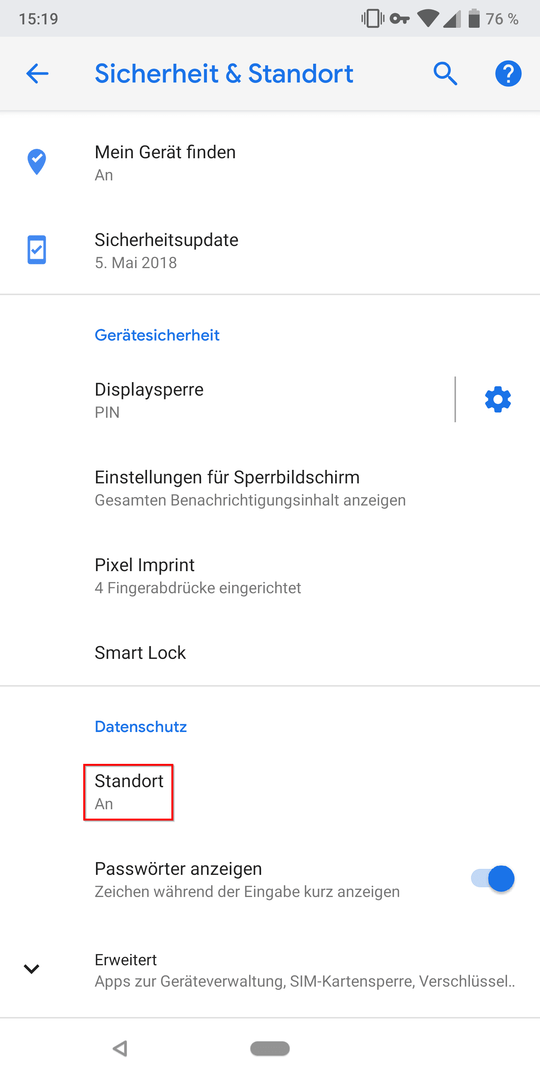Viewport: 540px width, 1080px height.
Task: Open Pixel Imprint fingerprints setting
Action: (x=270, y=575)
